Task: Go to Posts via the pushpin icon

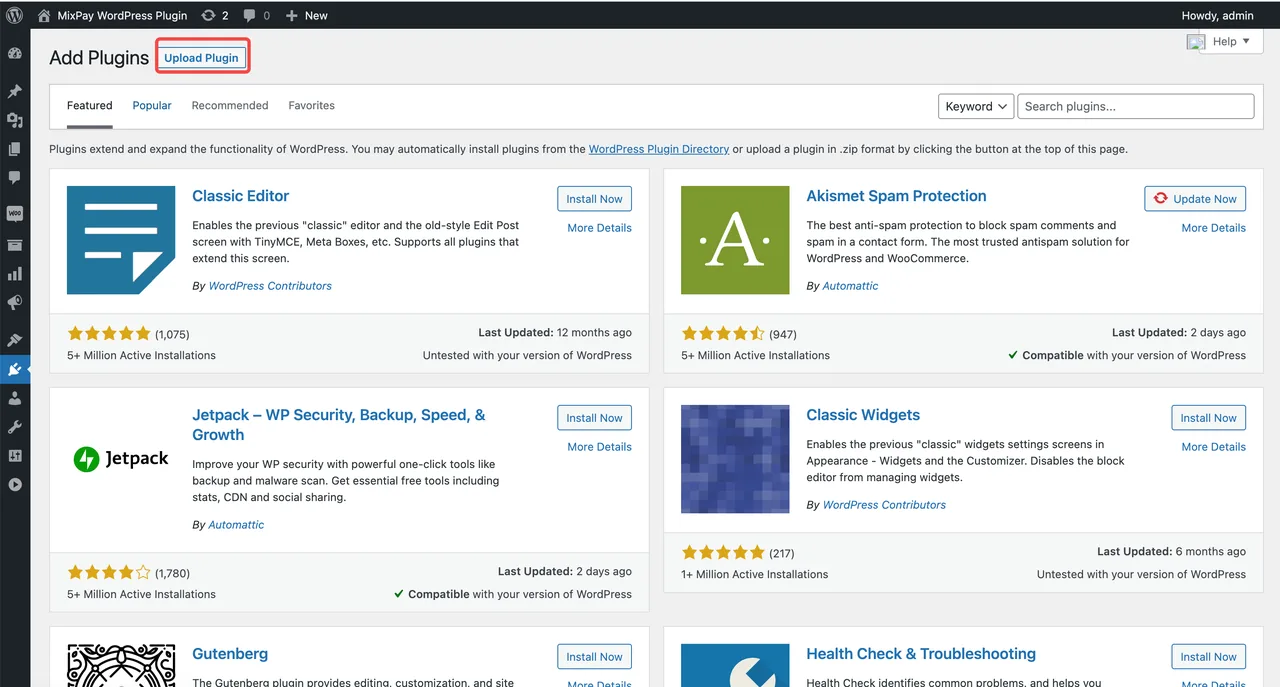Action: pos(15,91)
